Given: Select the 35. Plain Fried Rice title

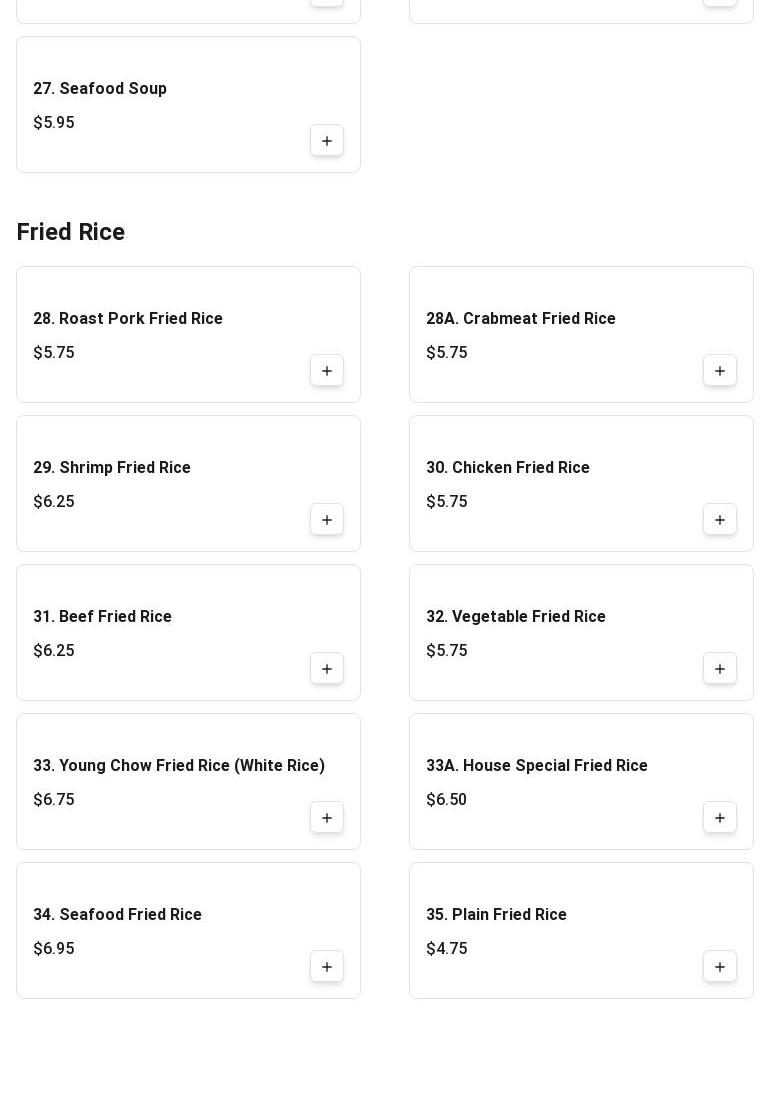Looking at the screenshot, I should point(496,915).
